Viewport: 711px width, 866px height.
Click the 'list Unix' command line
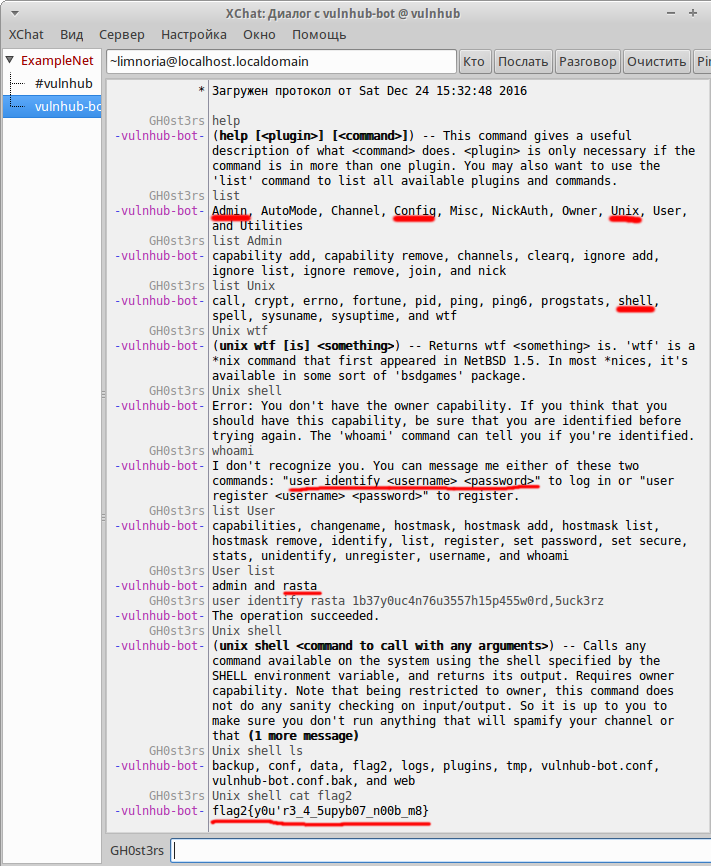click(x=243, y=286)
